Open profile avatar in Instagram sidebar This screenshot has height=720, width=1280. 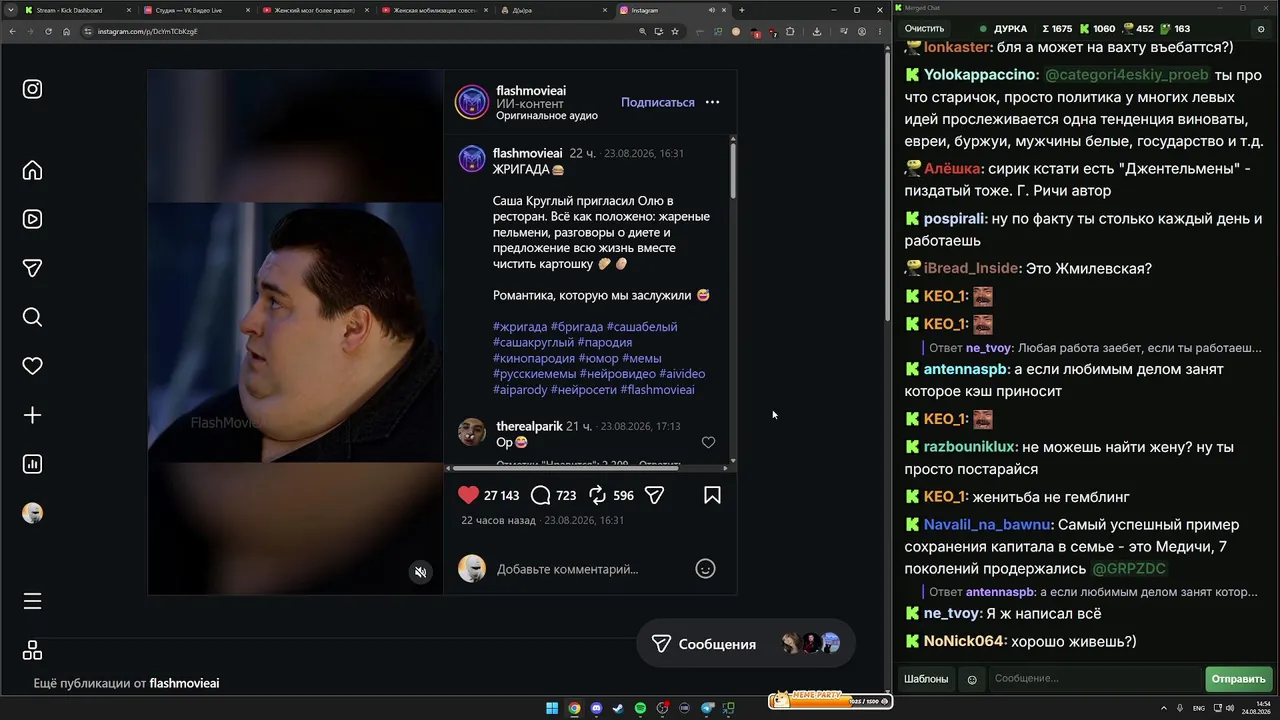(x=32, y=513)
